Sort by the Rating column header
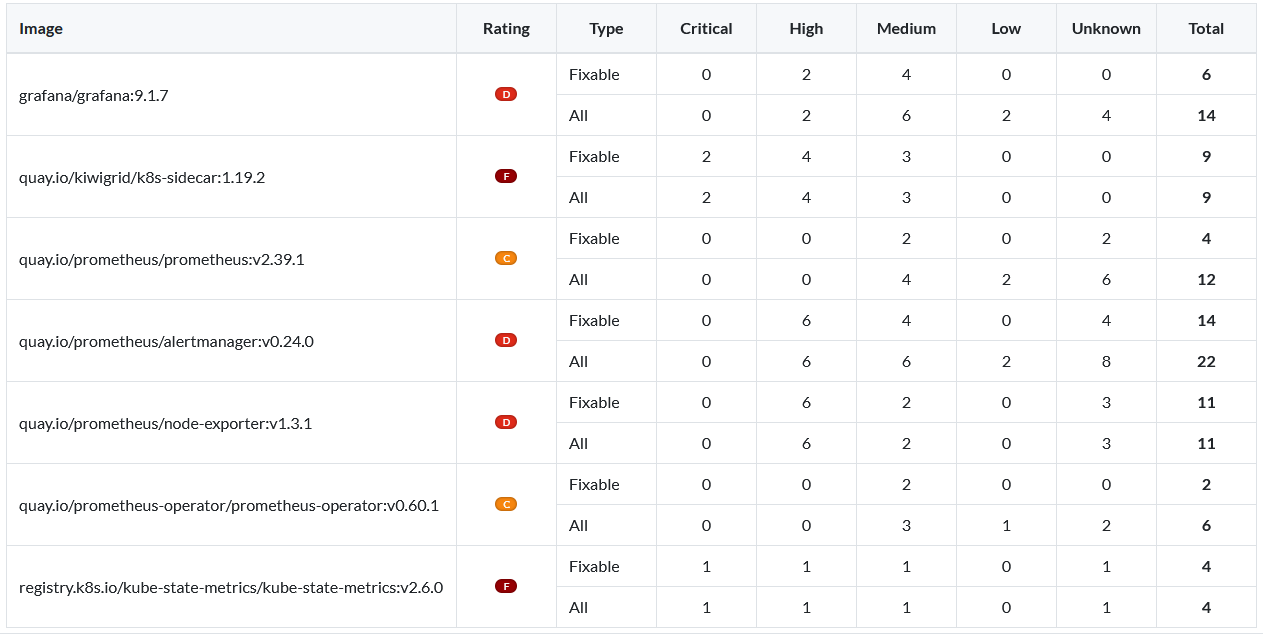 coord(506,28)
